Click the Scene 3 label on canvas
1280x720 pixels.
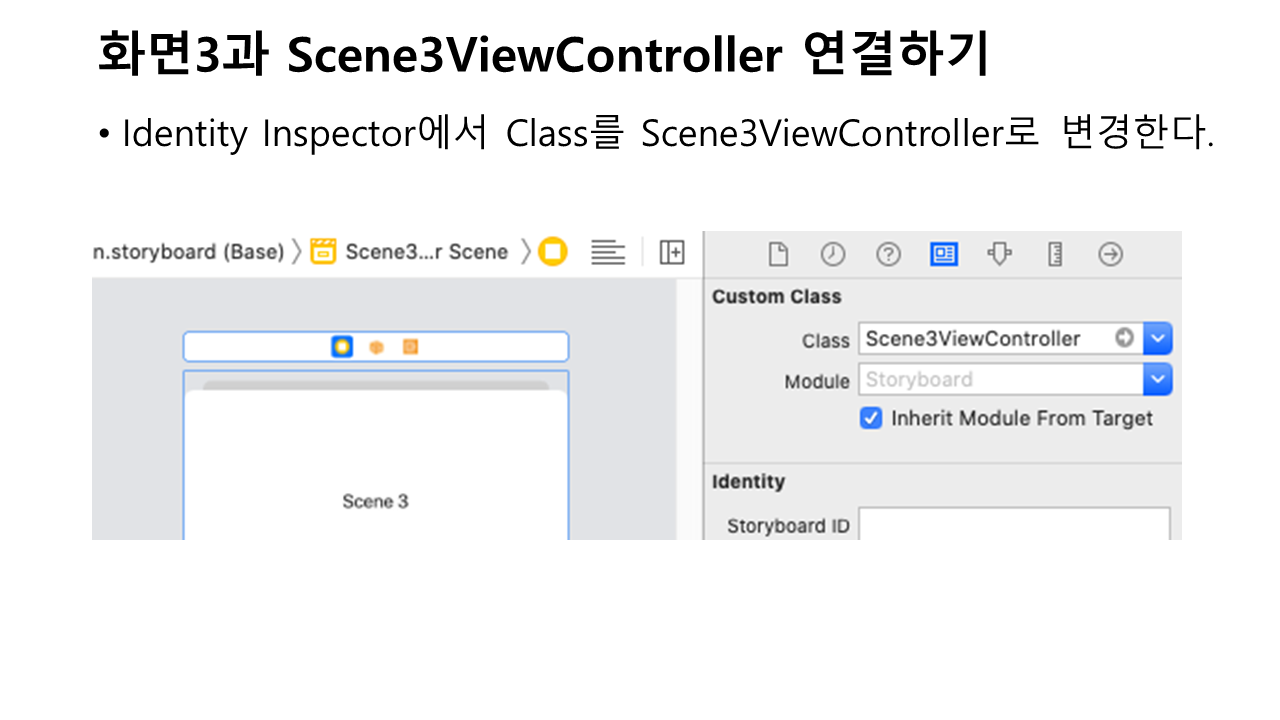[x=375, y=501]
